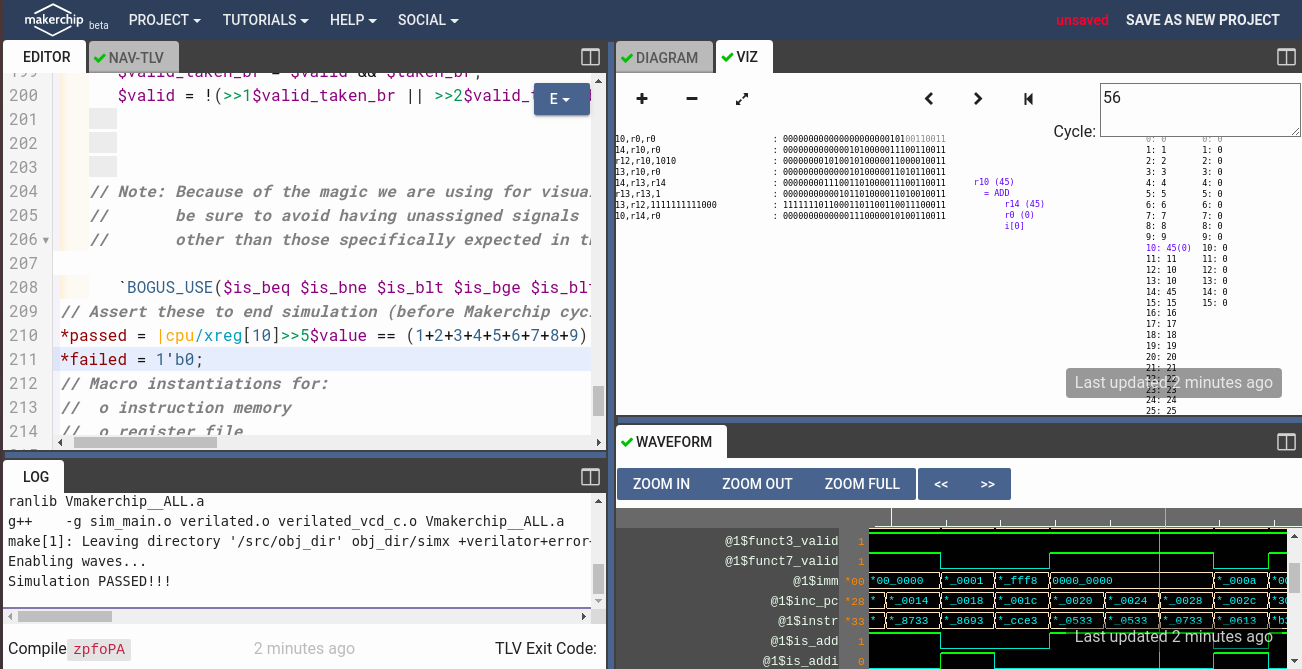This screenshot has width=1302, height=669.
Task: Select the @1$inc_pc signal name
Action: (804, 601)
